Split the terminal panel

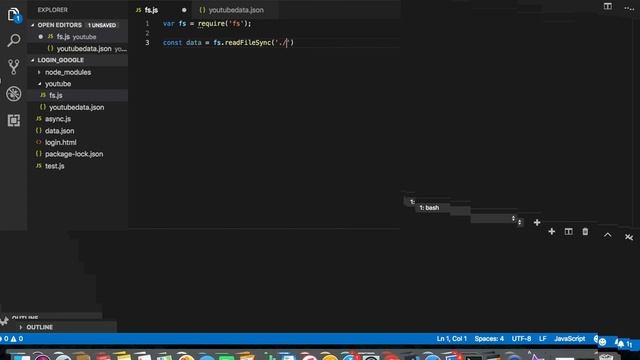tap(568, 231)
